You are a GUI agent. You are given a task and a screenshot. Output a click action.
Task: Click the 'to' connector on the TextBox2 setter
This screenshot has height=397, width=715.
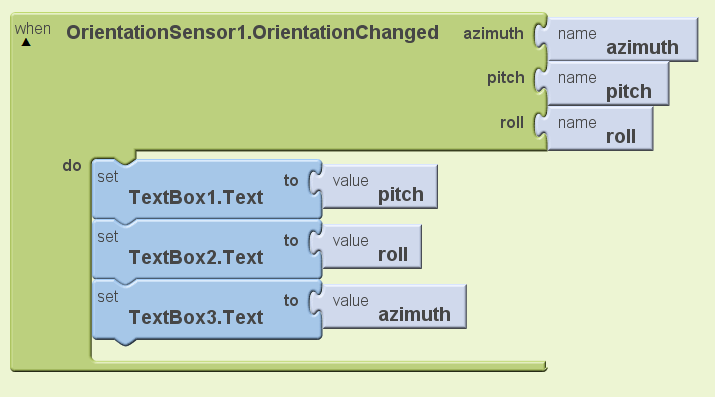(x=291, y=240)
